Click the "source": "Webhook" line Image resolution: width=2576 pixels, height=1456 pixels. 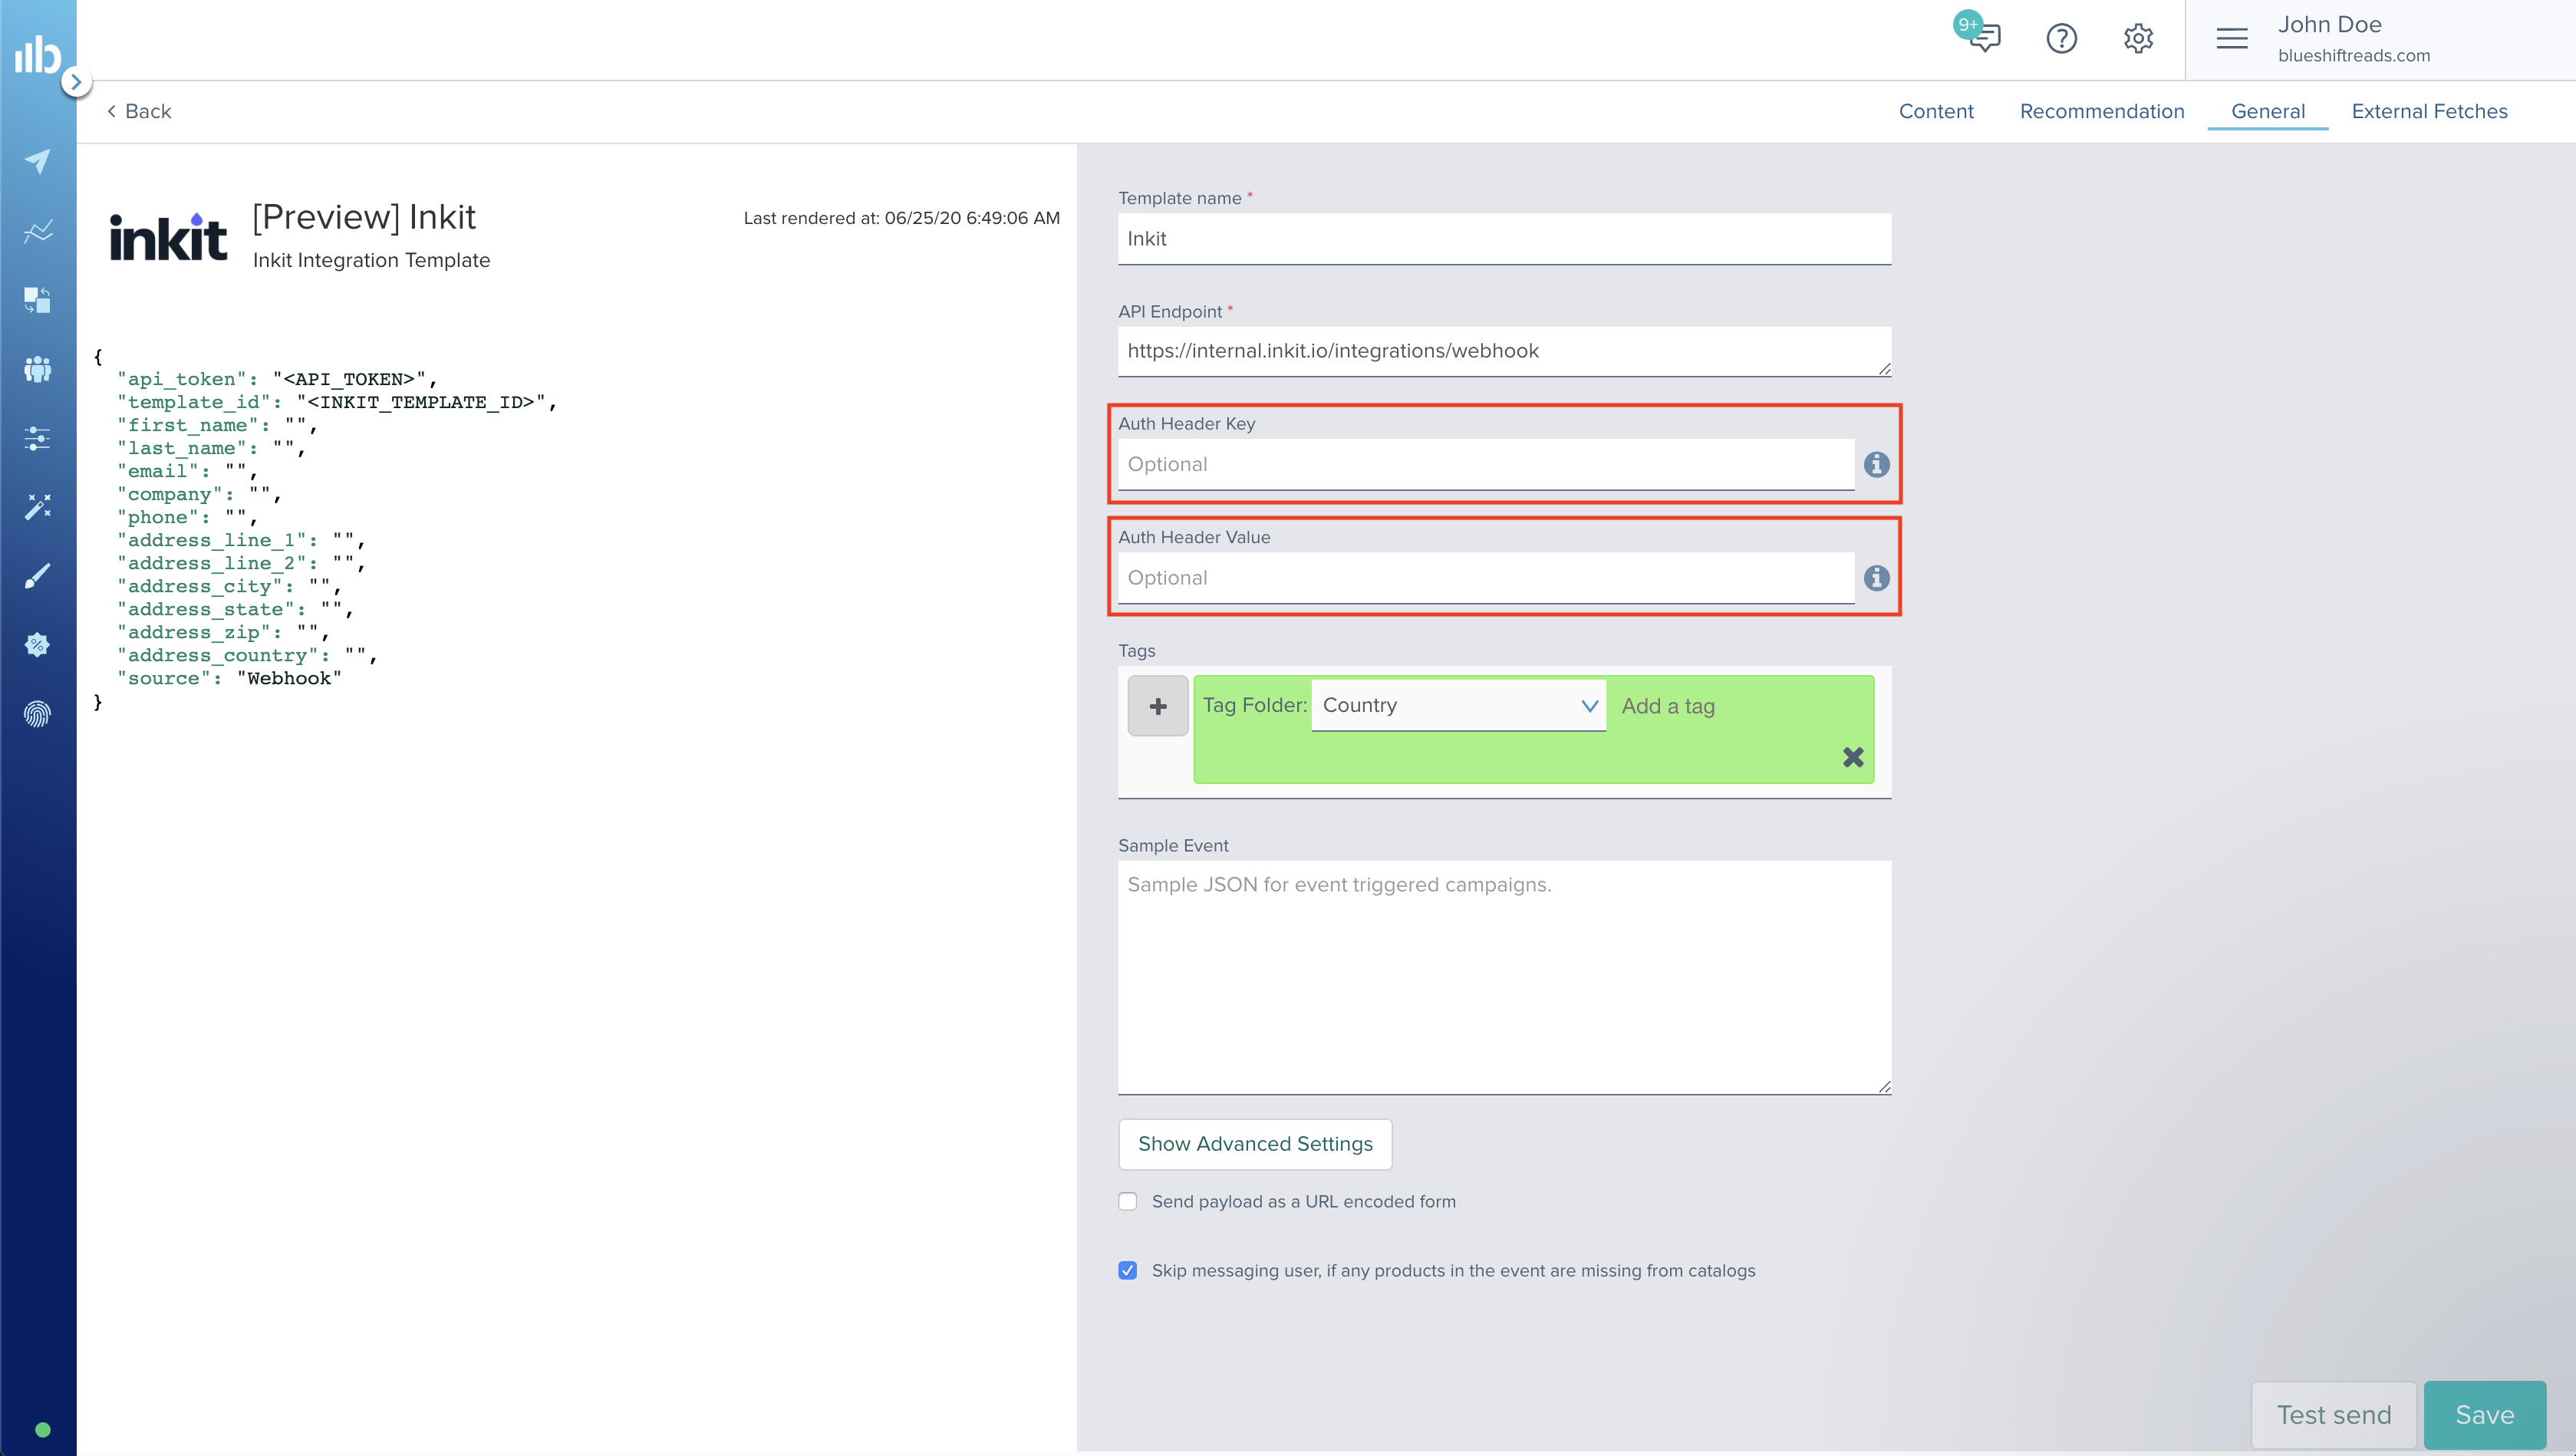[x=229, y=678]
